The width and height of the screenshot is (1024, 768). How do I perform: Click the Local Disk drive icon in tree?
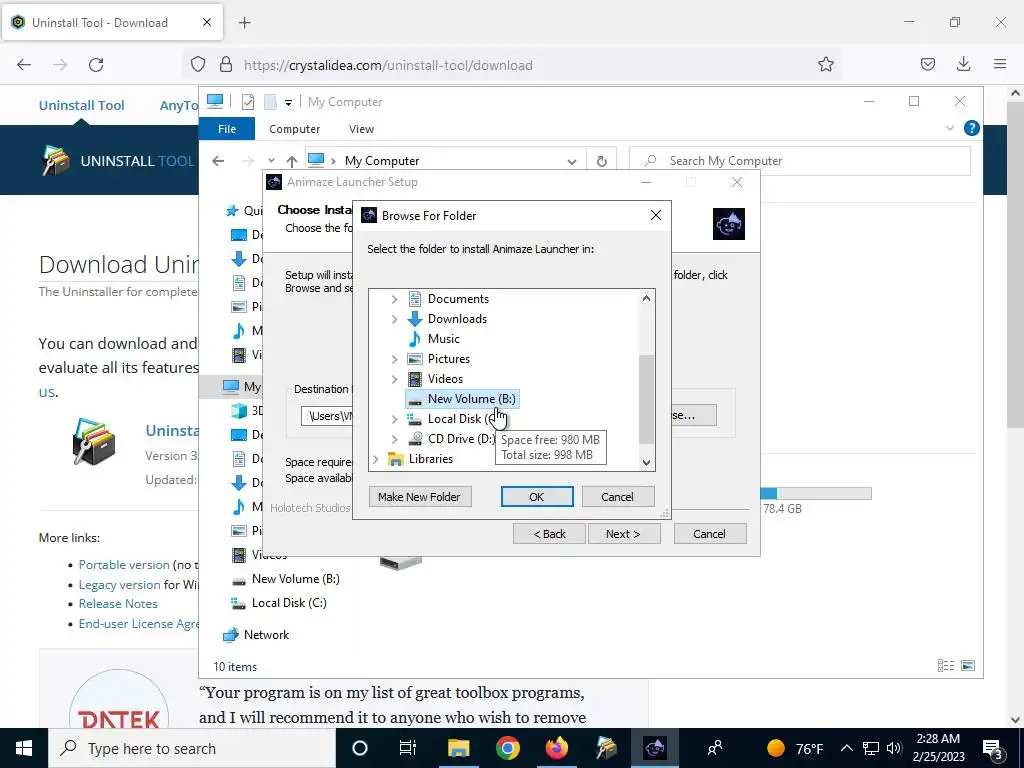(x=415, y=419)
